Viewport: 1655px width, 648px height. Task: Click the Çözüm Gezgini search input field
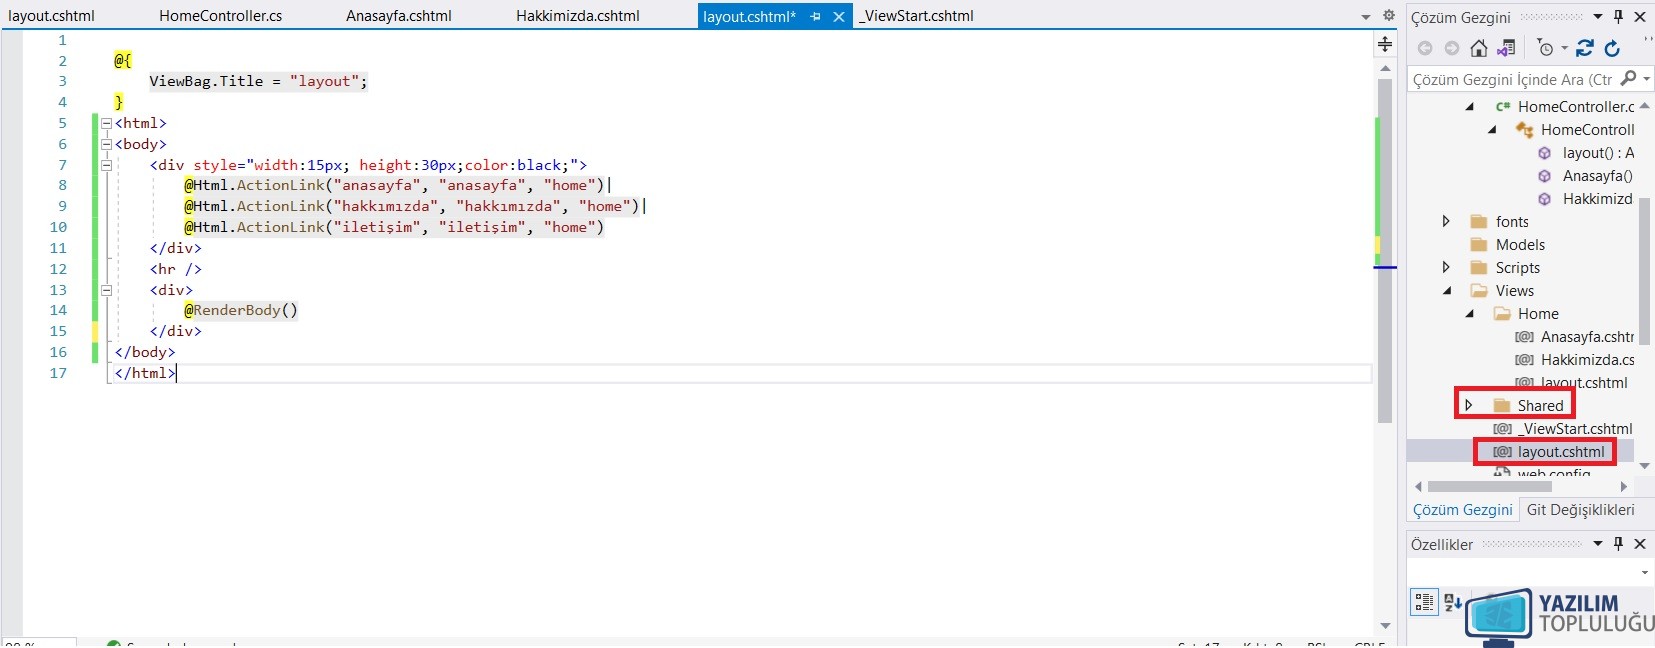1512,79
